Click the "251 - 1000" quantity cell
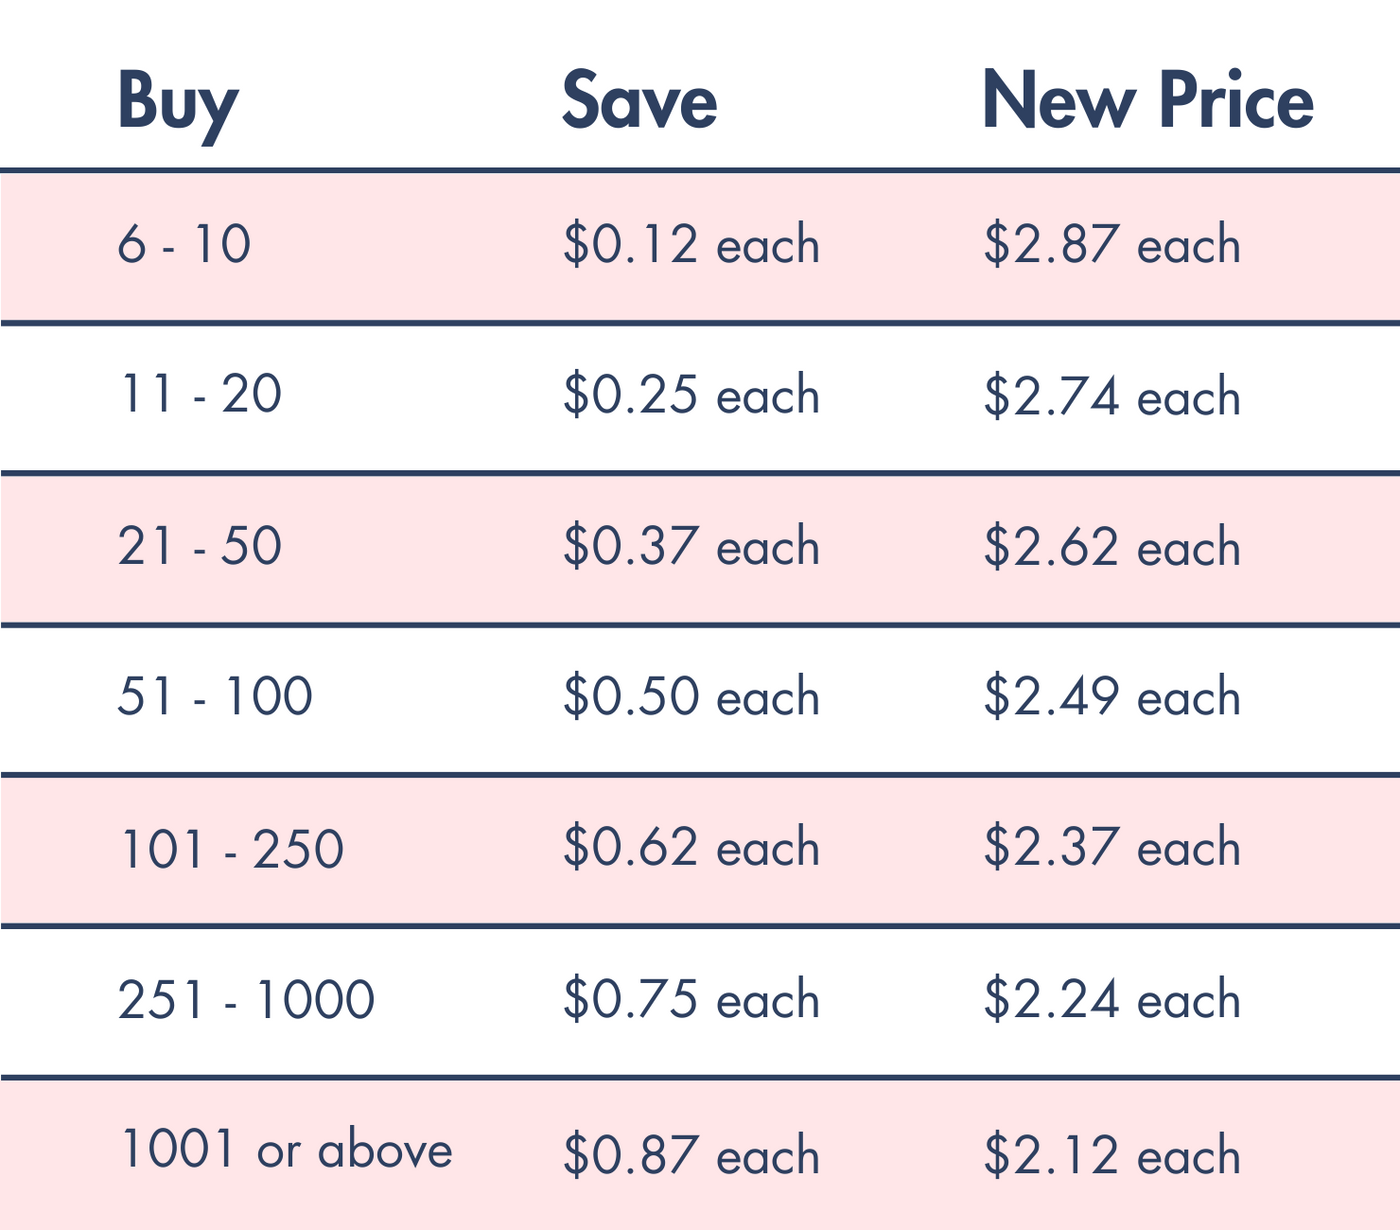This screenshot has height=1230, width=1400. pos(246,1000)
